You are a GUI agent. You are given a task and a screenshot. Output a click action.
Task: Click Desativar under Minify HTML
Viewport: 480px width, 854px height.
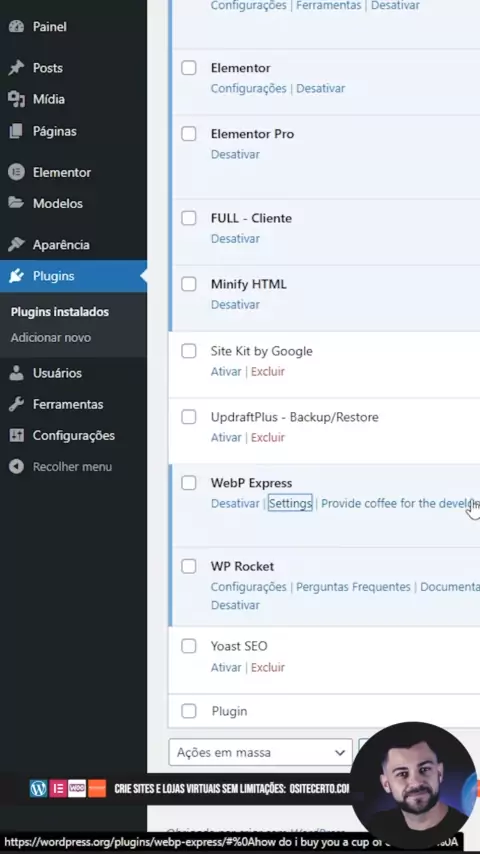[x=235, y=304]
